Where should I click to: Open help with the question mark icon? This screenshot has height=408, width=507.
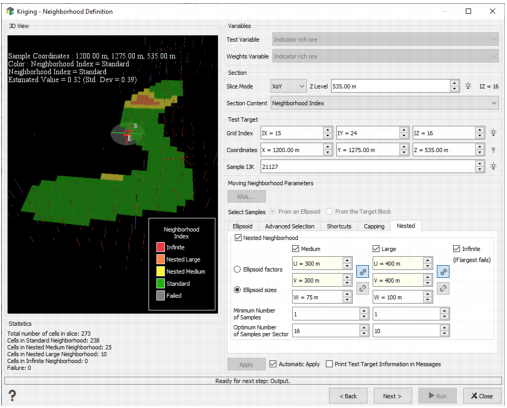[x=12, y=396]
